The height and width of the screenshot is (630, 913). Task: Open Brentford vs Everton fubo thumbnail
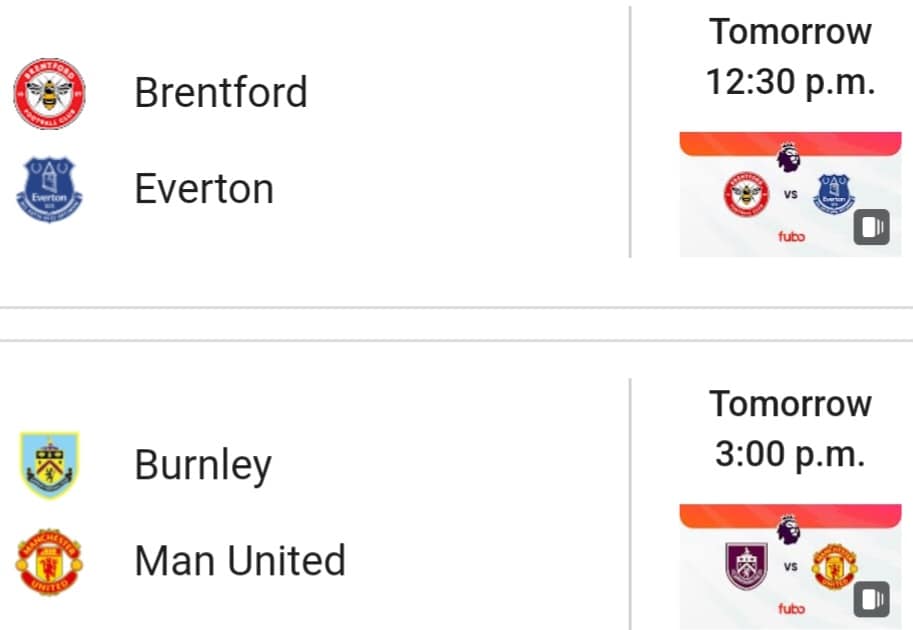791,194
